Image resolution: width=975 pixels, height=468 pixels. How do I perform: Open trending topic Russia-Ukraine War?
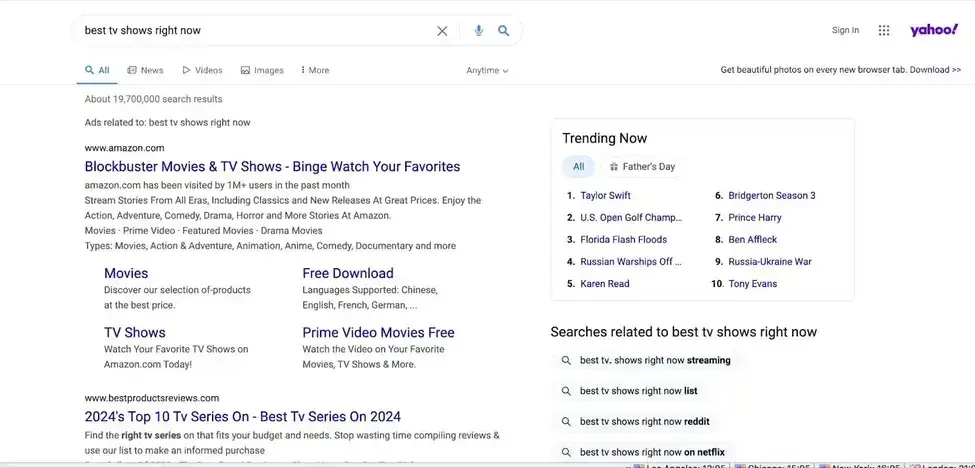coord(770,262)
